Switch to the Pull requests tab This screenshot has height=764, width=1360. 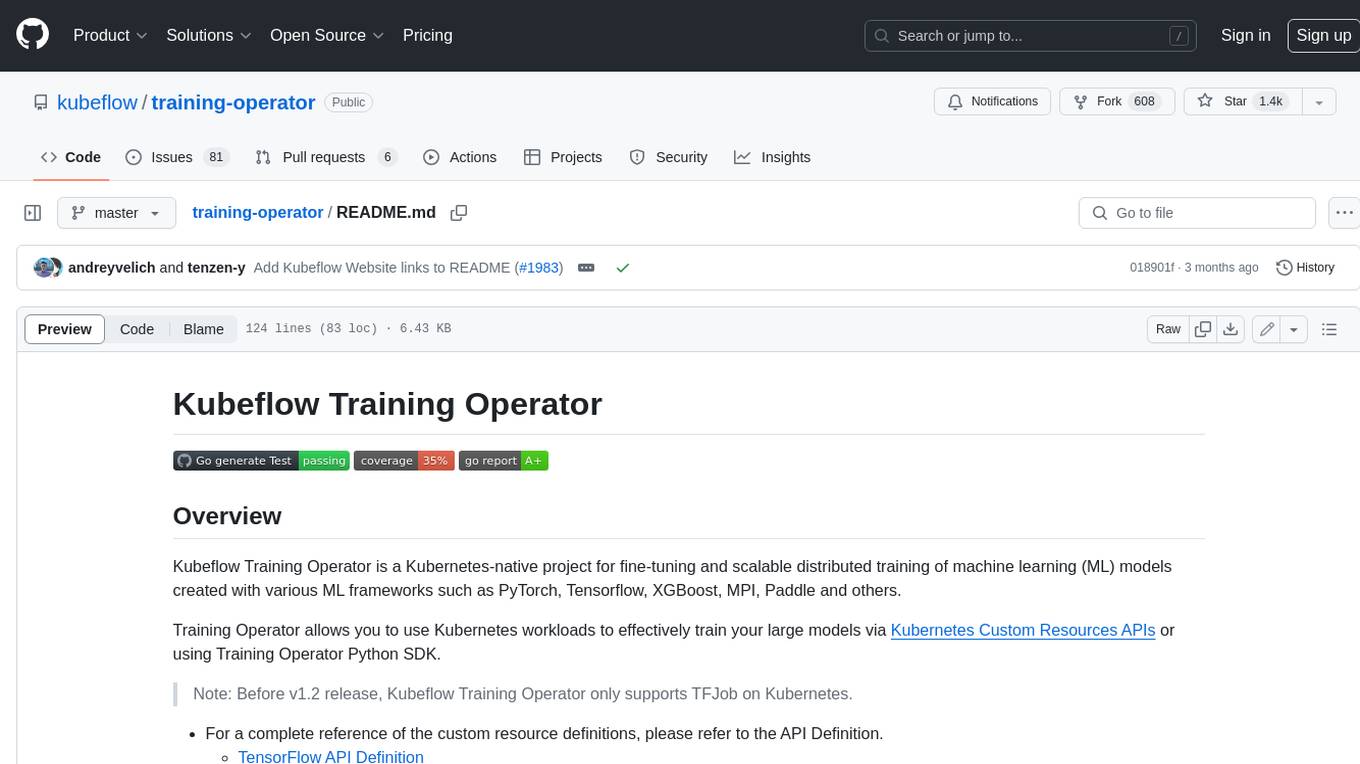pyautogui.click(x=326, y=157)
